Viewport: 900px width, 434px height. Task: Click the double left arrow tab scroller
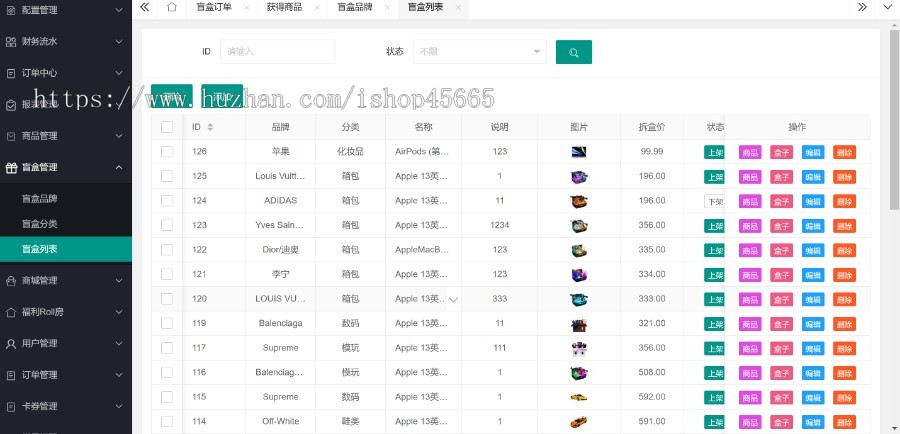(x=145, y=7)
